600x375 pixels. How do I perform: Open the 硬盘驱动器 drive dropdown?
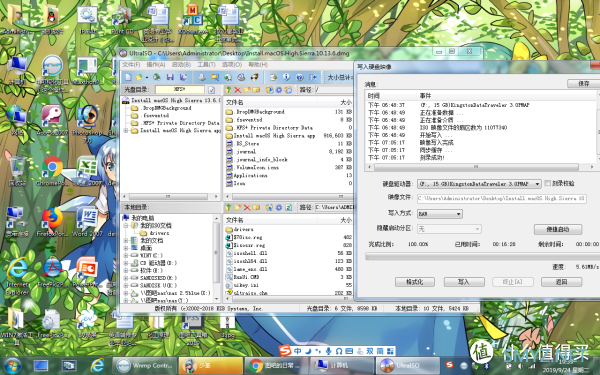pos(479,184)
